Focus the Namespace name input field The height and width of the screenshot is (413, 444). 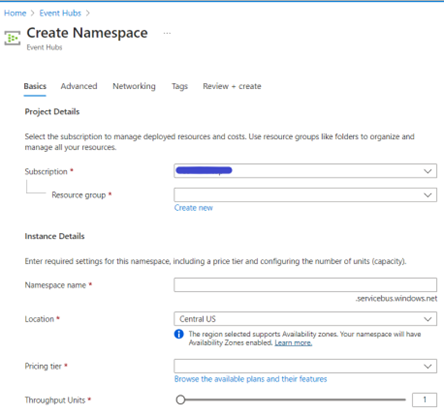(305, 285)
